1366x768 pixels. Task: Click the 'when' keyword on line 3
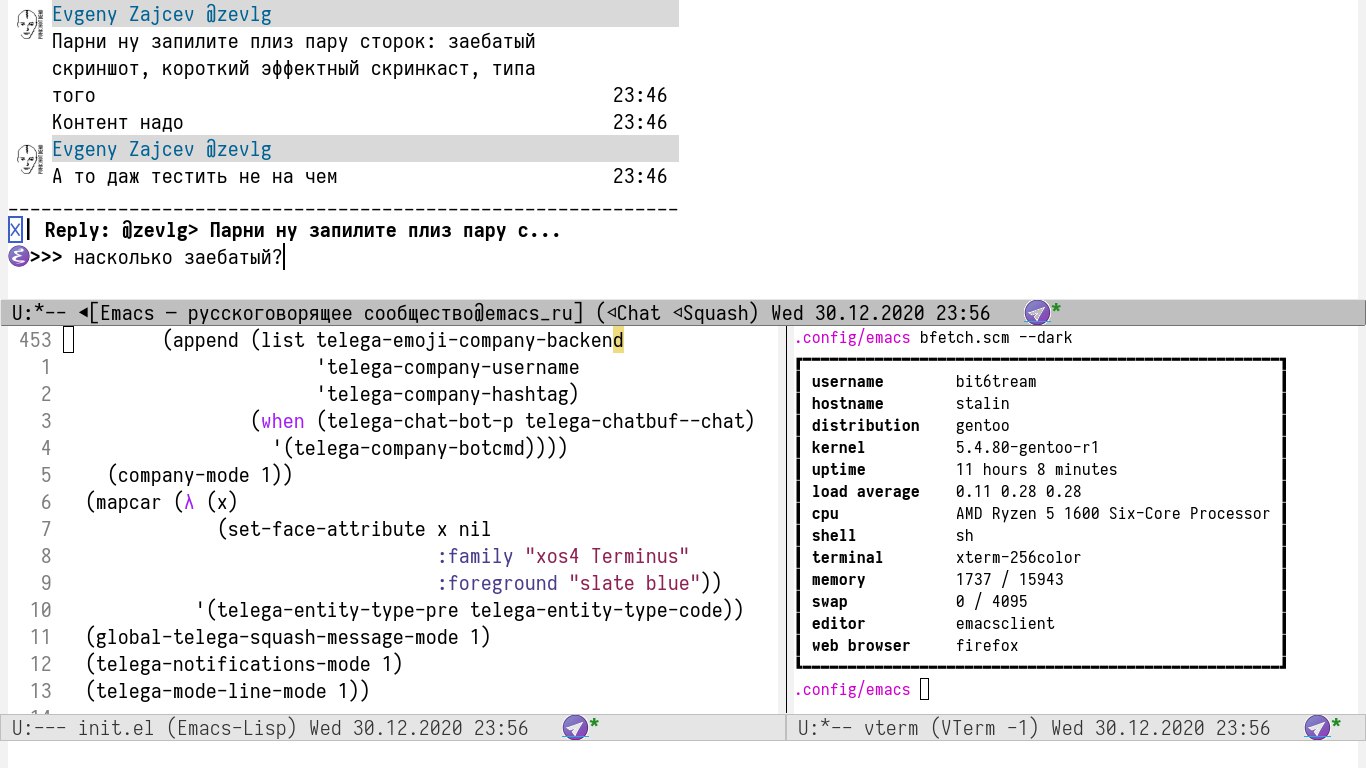283,421
